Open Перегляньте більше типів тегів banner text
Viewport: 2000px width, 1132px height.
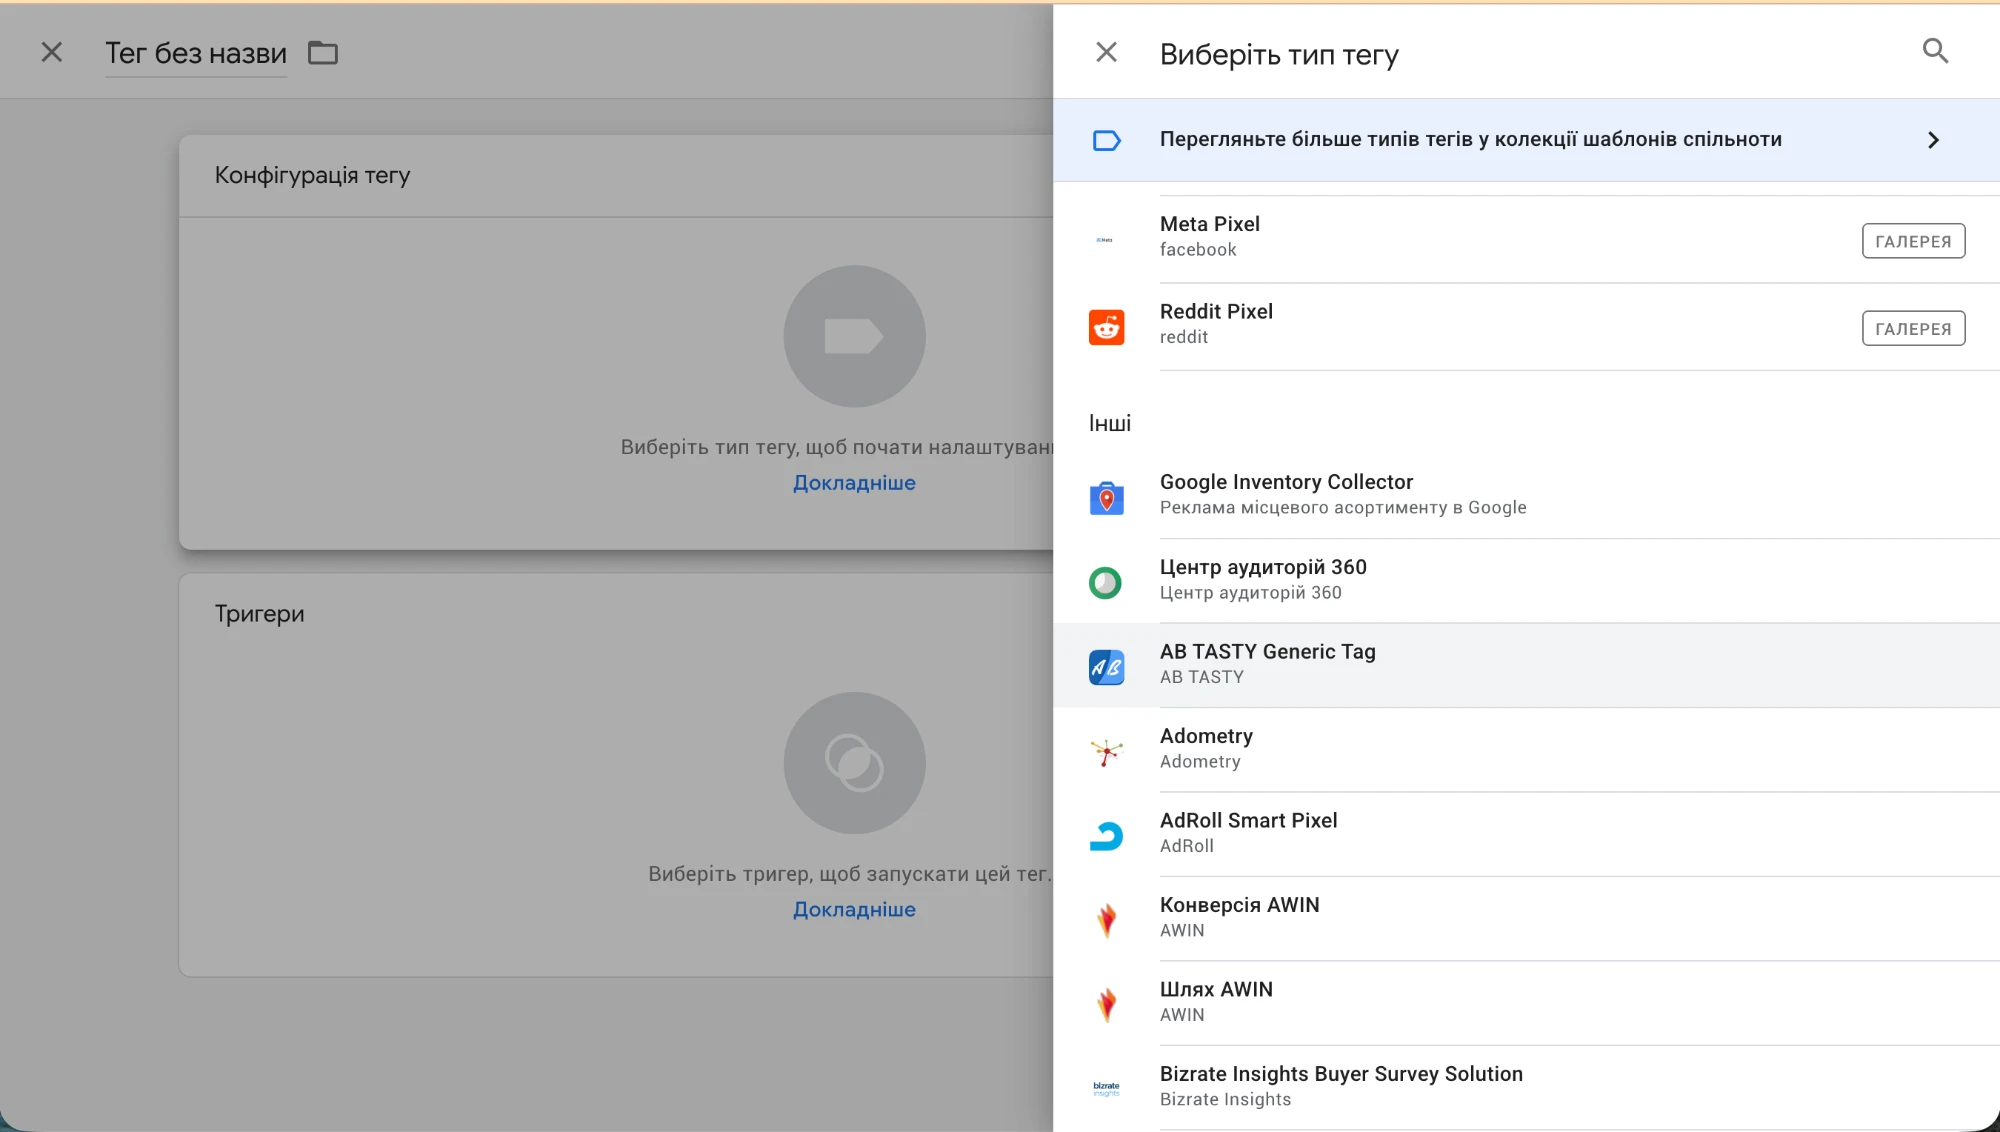pyautogui.click(x=1470, y=140)
